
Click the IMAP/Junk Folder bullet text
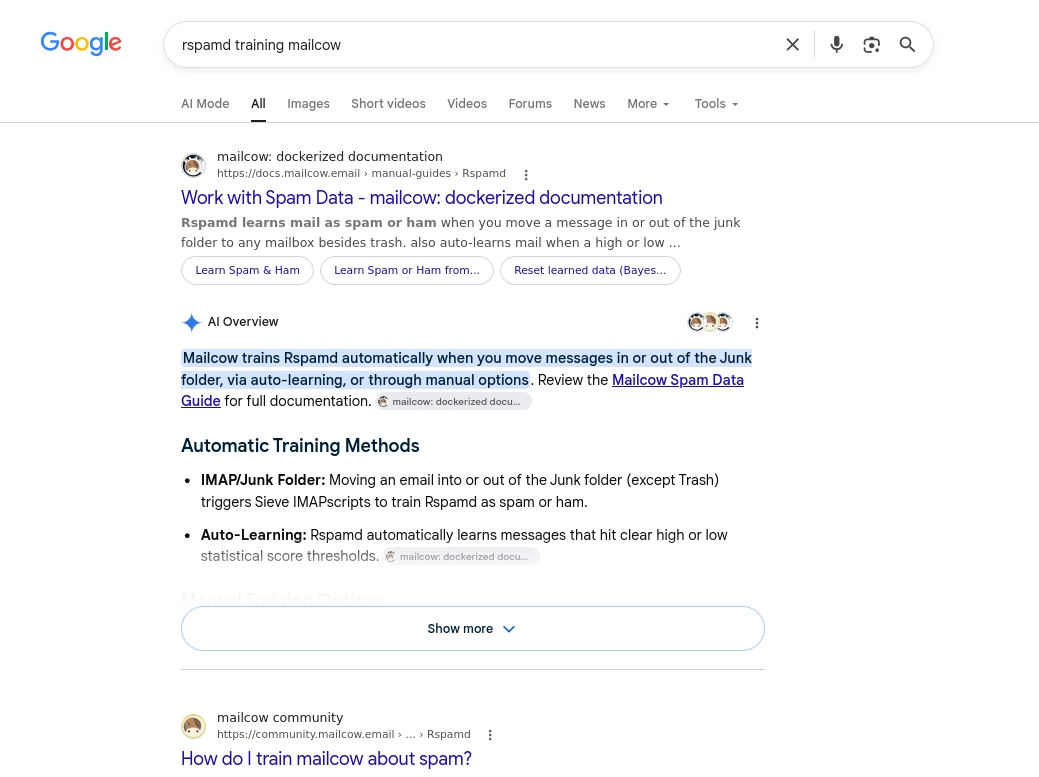tap(460, 491)
